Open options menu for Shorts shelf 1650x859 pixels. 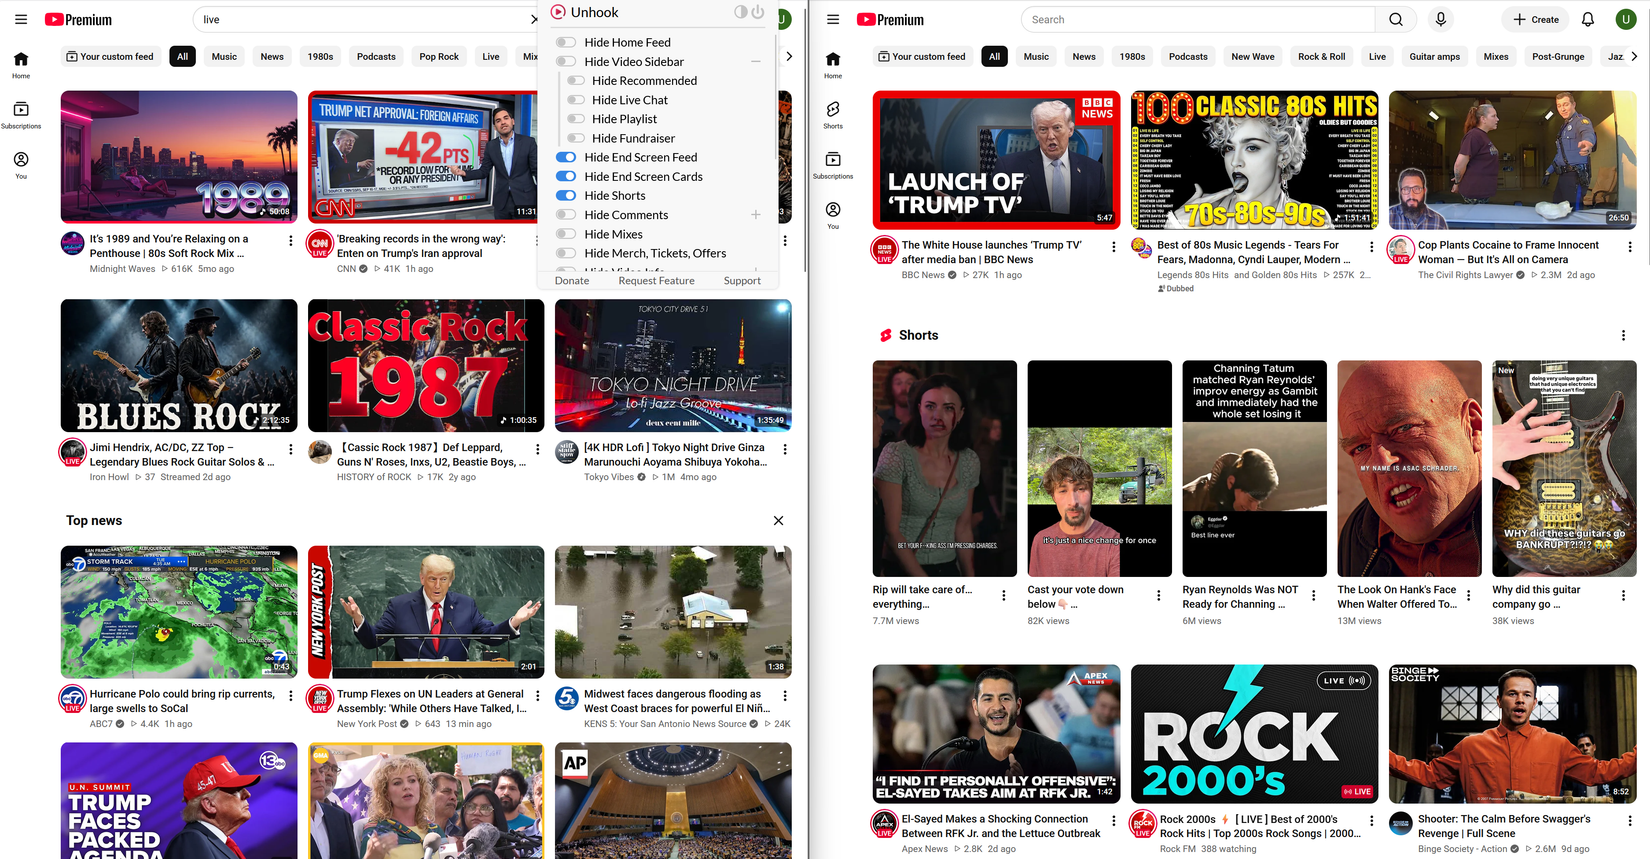click(x=1623, y=335)
